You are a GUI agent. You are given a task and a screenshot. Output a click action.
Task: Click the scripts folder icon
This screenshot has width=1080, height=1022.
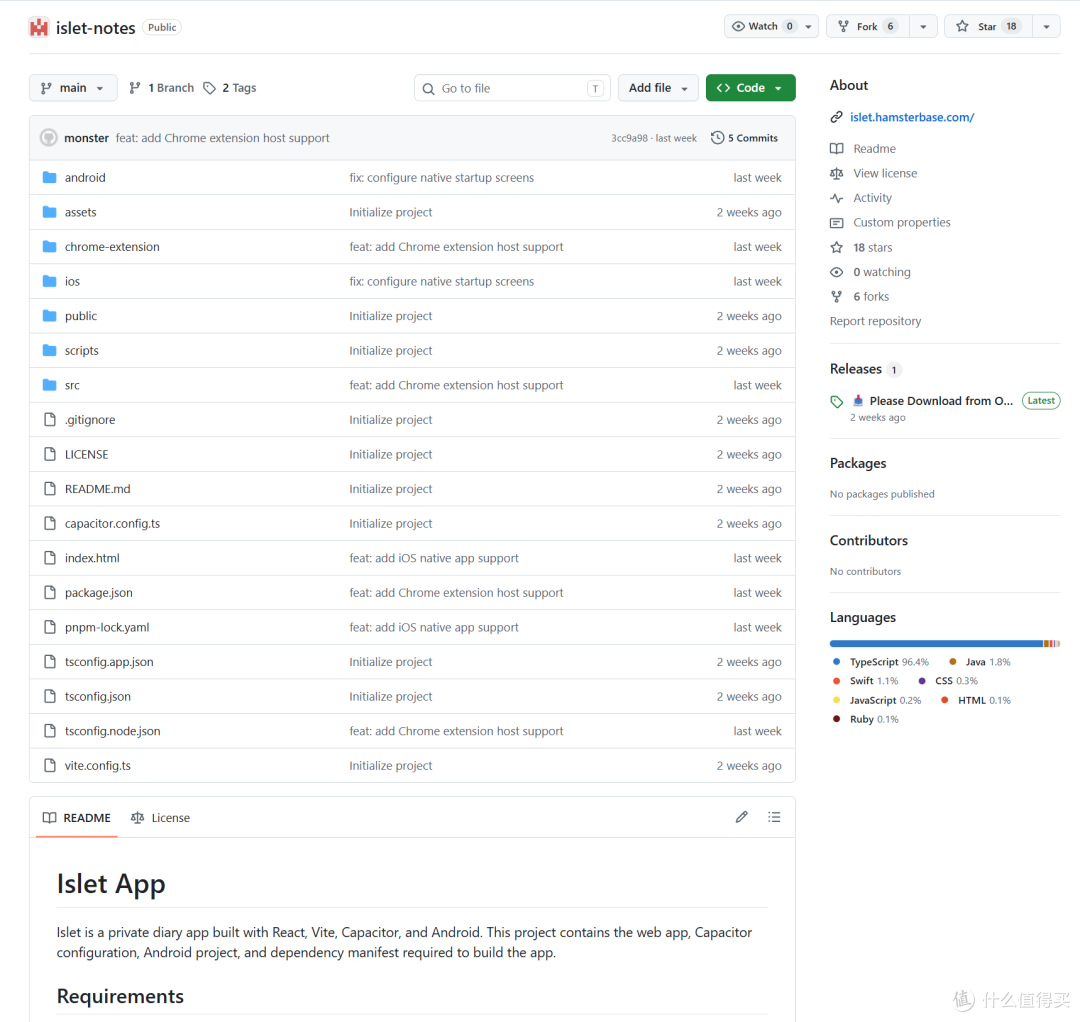(50, 351)
